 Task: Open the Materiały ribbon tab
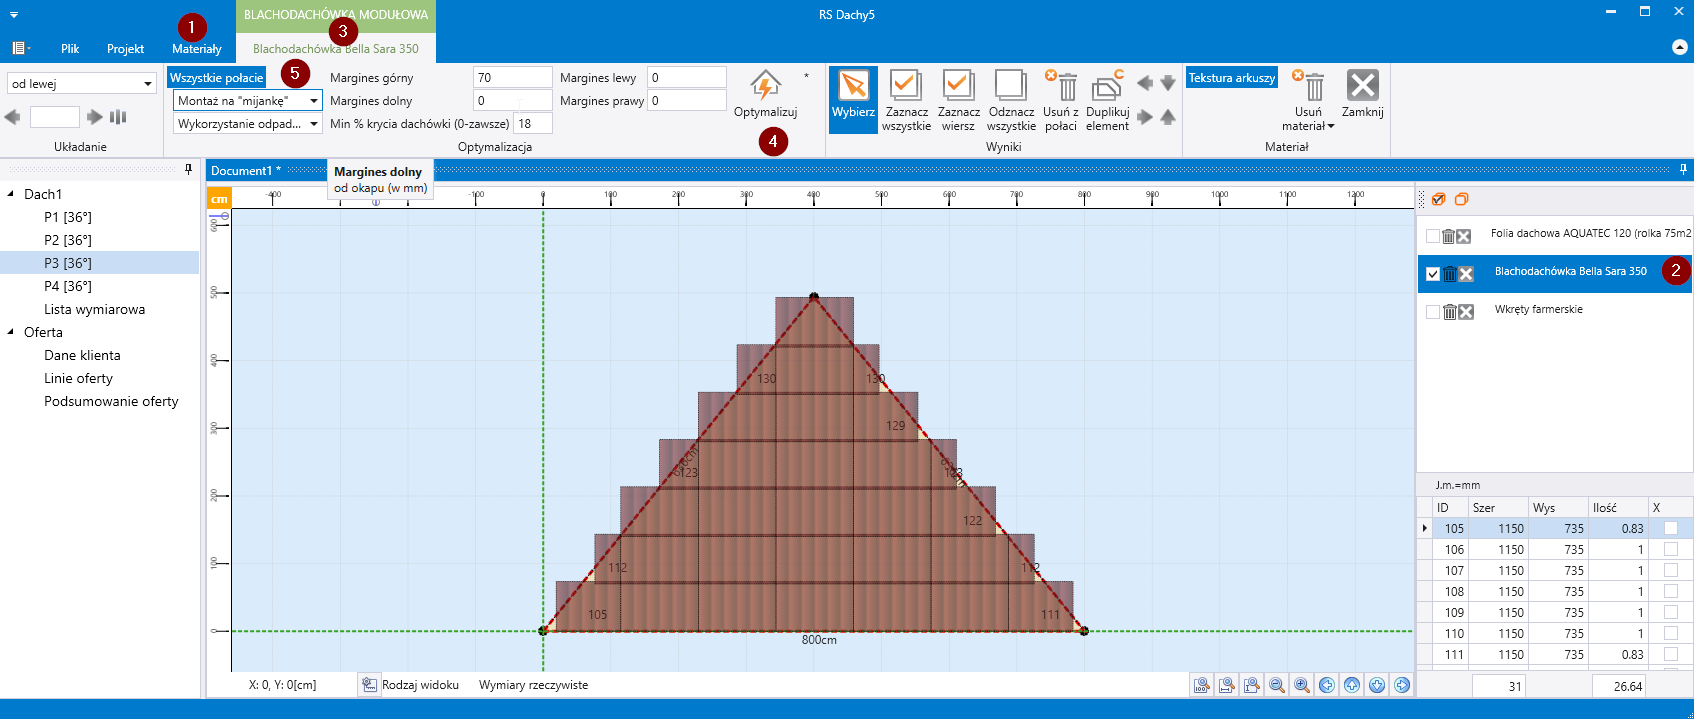point(196,49)
